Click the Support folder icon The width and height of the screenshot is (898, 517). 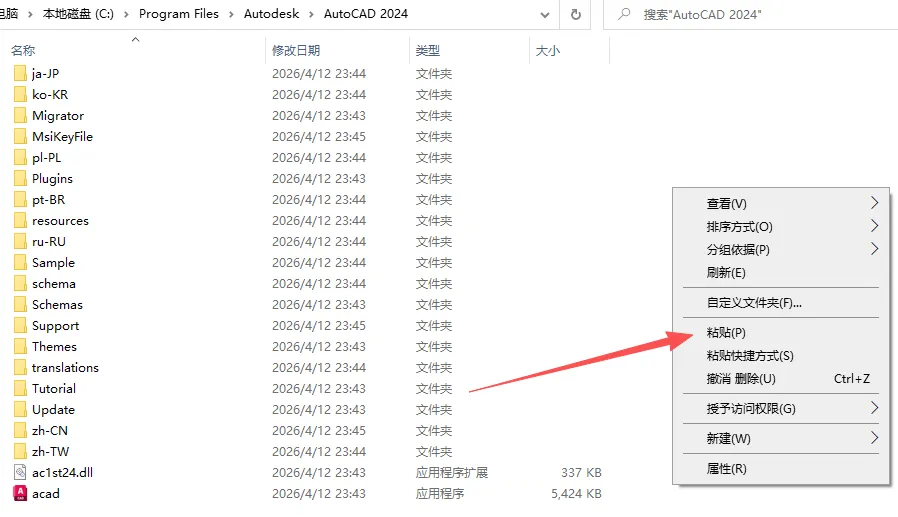click(20, 325)
